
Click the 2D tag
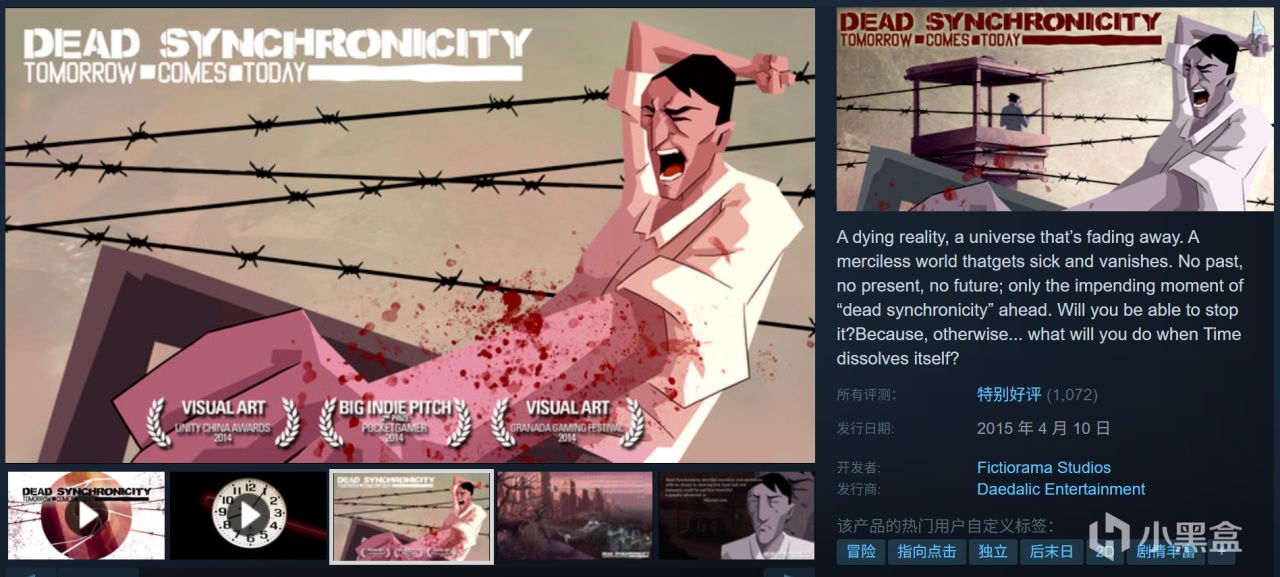[1104, 551]
